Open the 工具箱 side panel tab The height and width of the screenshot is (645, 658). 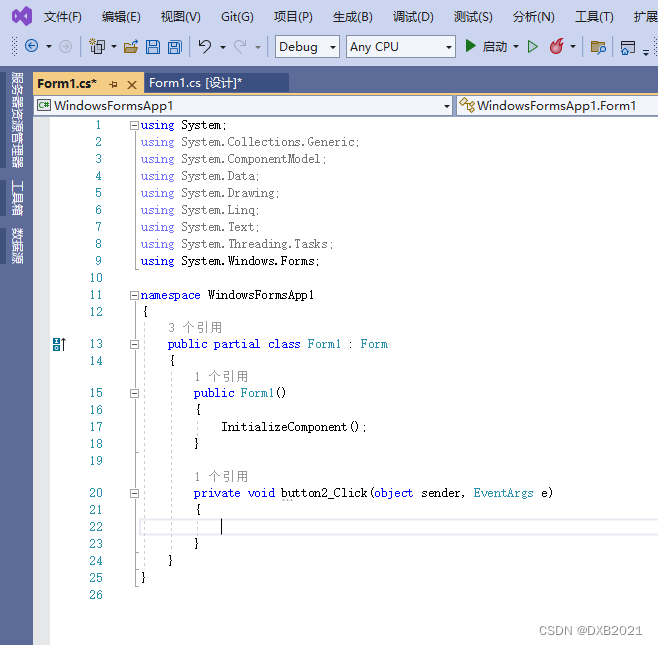17,198
